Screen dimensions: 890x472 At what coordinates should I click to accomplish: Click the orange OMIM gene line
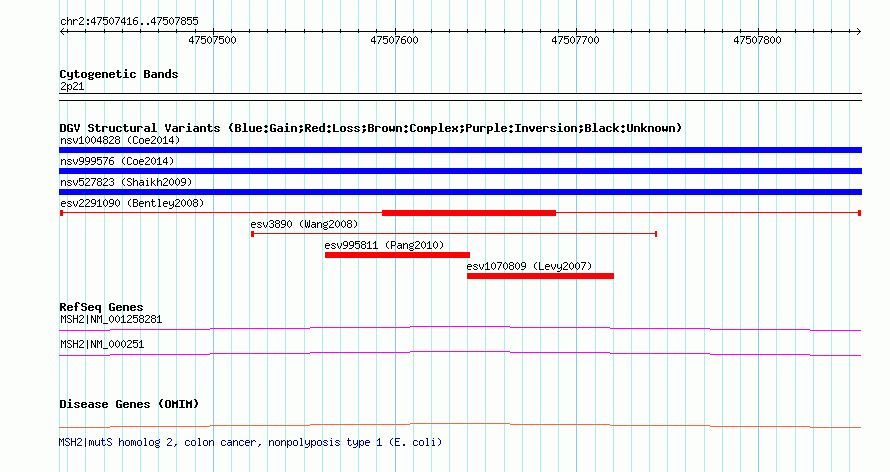(460, 425)
